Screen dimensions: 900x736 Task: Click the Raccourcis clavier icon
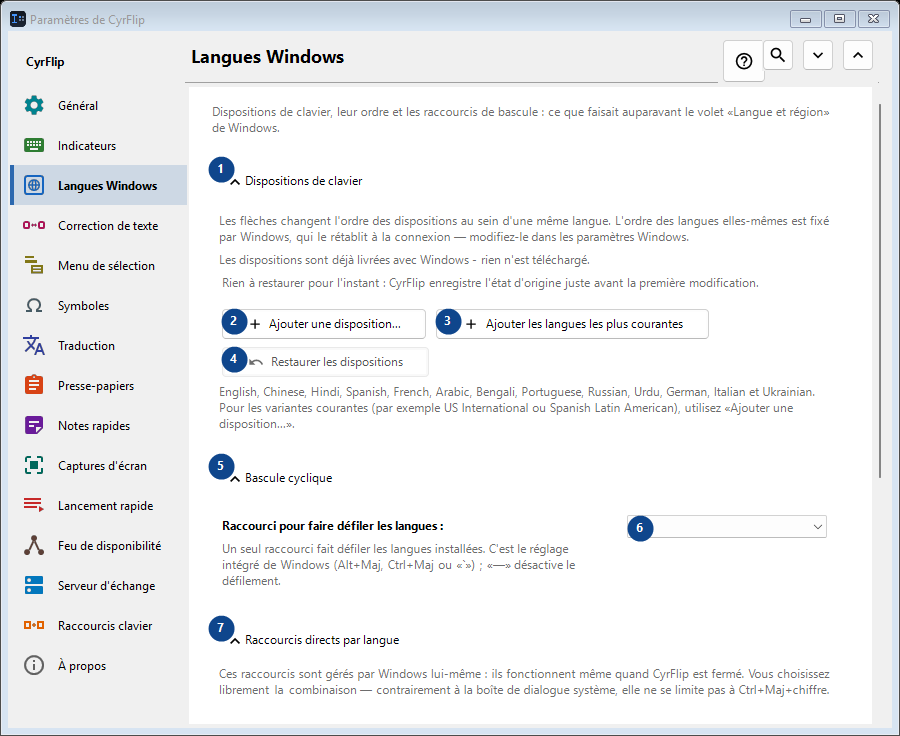pyautogui.click(x=34, y=625)
